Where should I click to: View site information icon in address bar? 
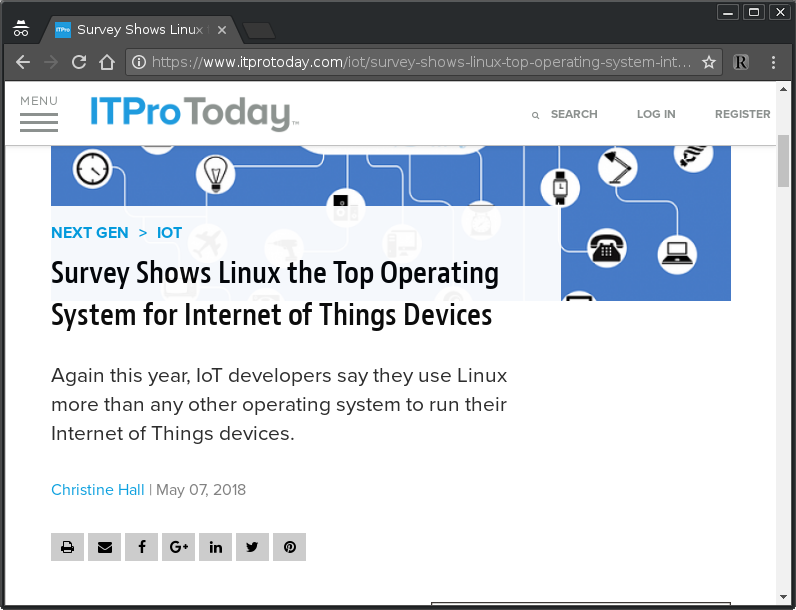click(139, 62)
